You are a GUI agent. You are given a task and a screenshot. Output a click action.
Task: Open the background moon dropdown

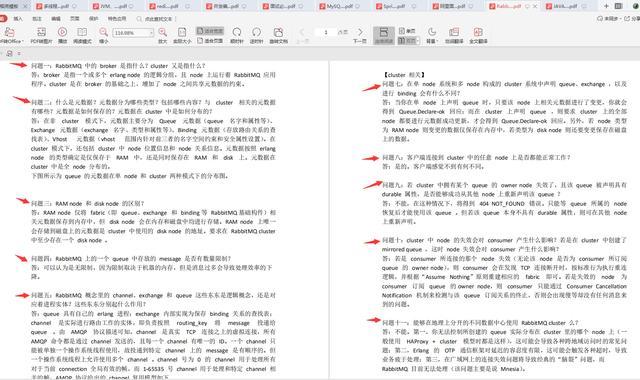432,35
